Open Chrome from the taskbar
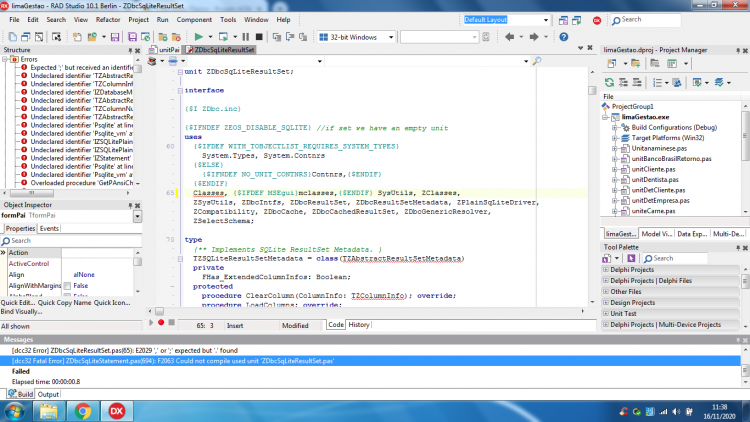Image resolution: width=750 pixels, height=422 pixels. click(x=83, y=411)
